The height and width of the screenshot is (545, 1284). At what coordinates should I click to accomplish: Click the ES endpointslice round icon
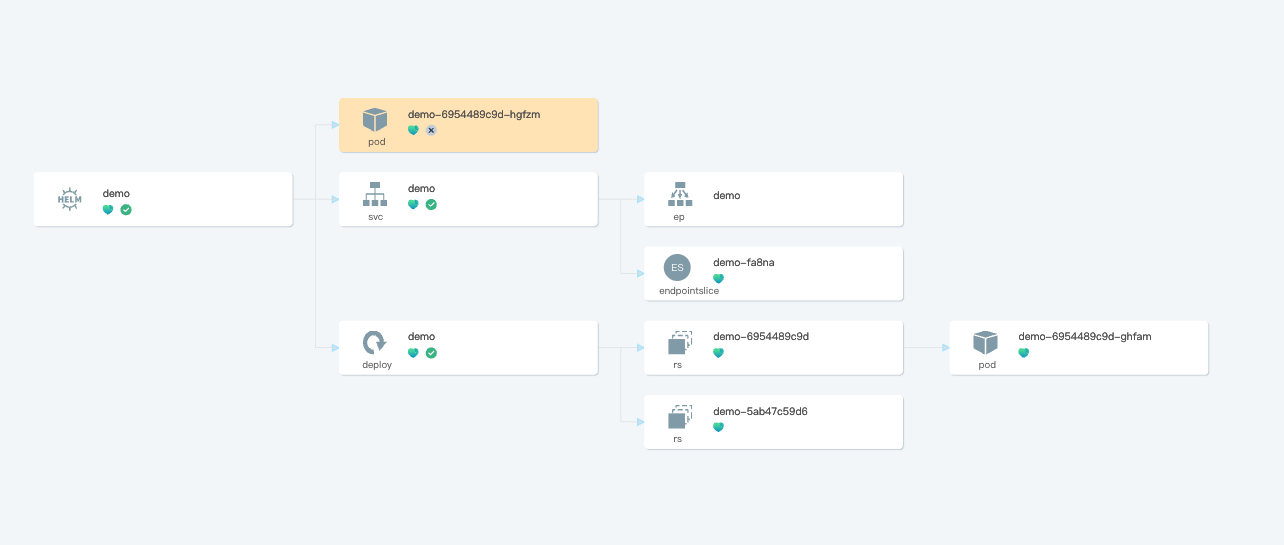(677, 268)
